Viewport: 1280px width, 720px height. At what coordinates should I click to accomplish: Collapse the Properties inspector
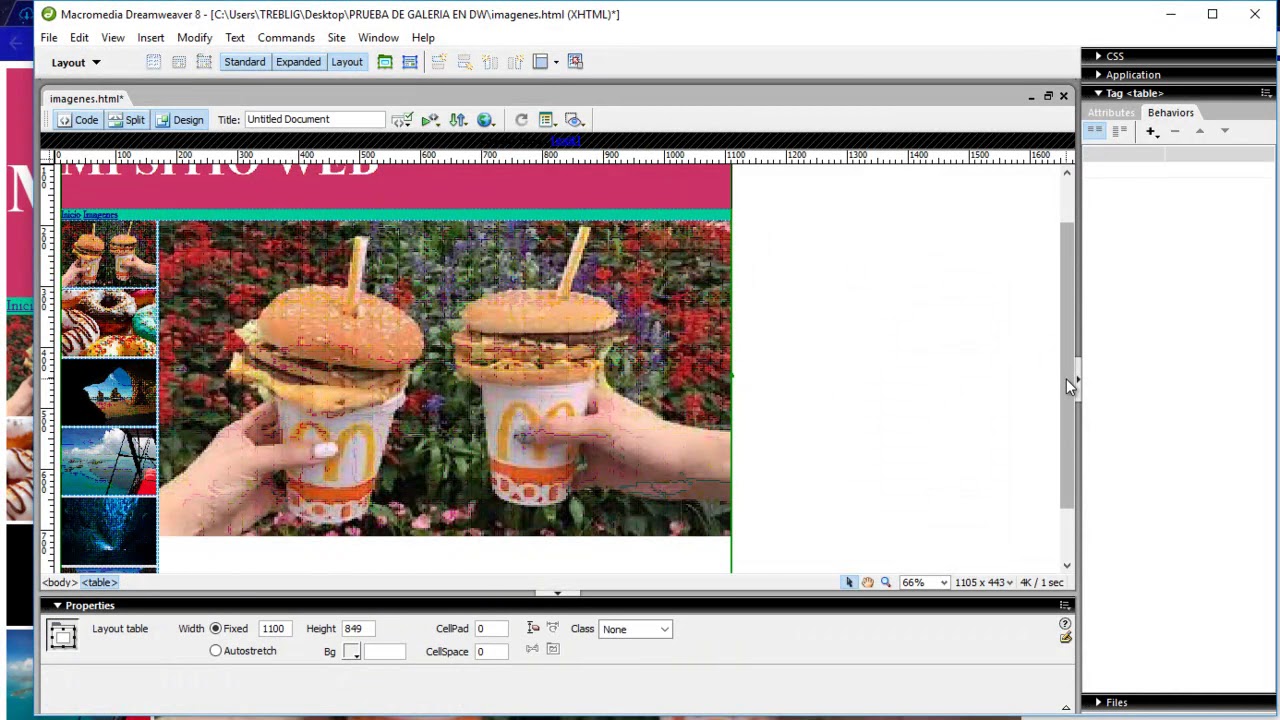(57, 606)
